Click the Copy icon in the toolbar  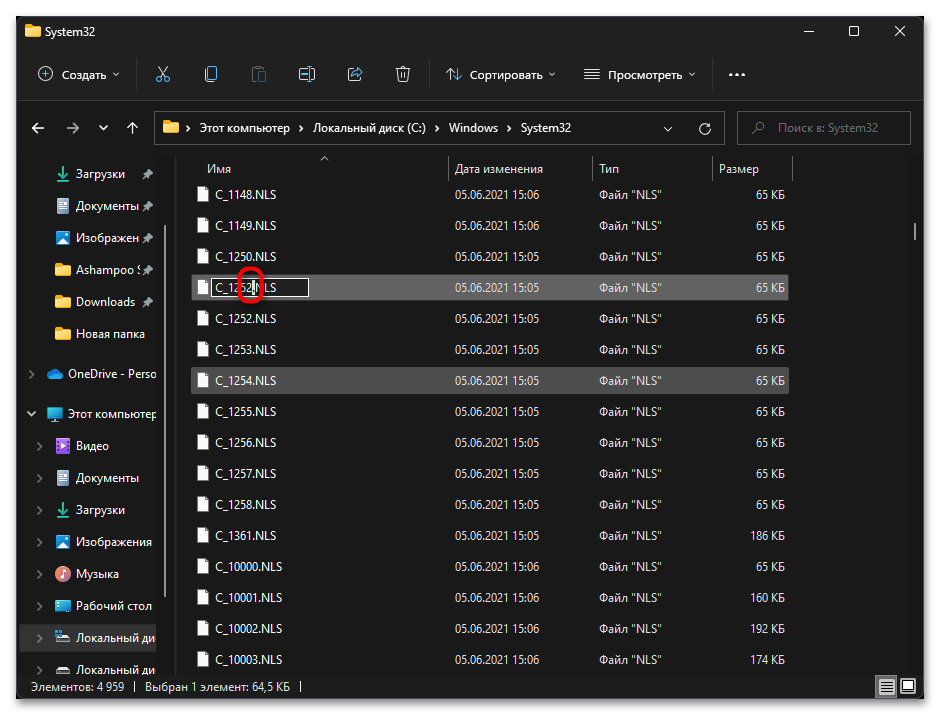211,74
